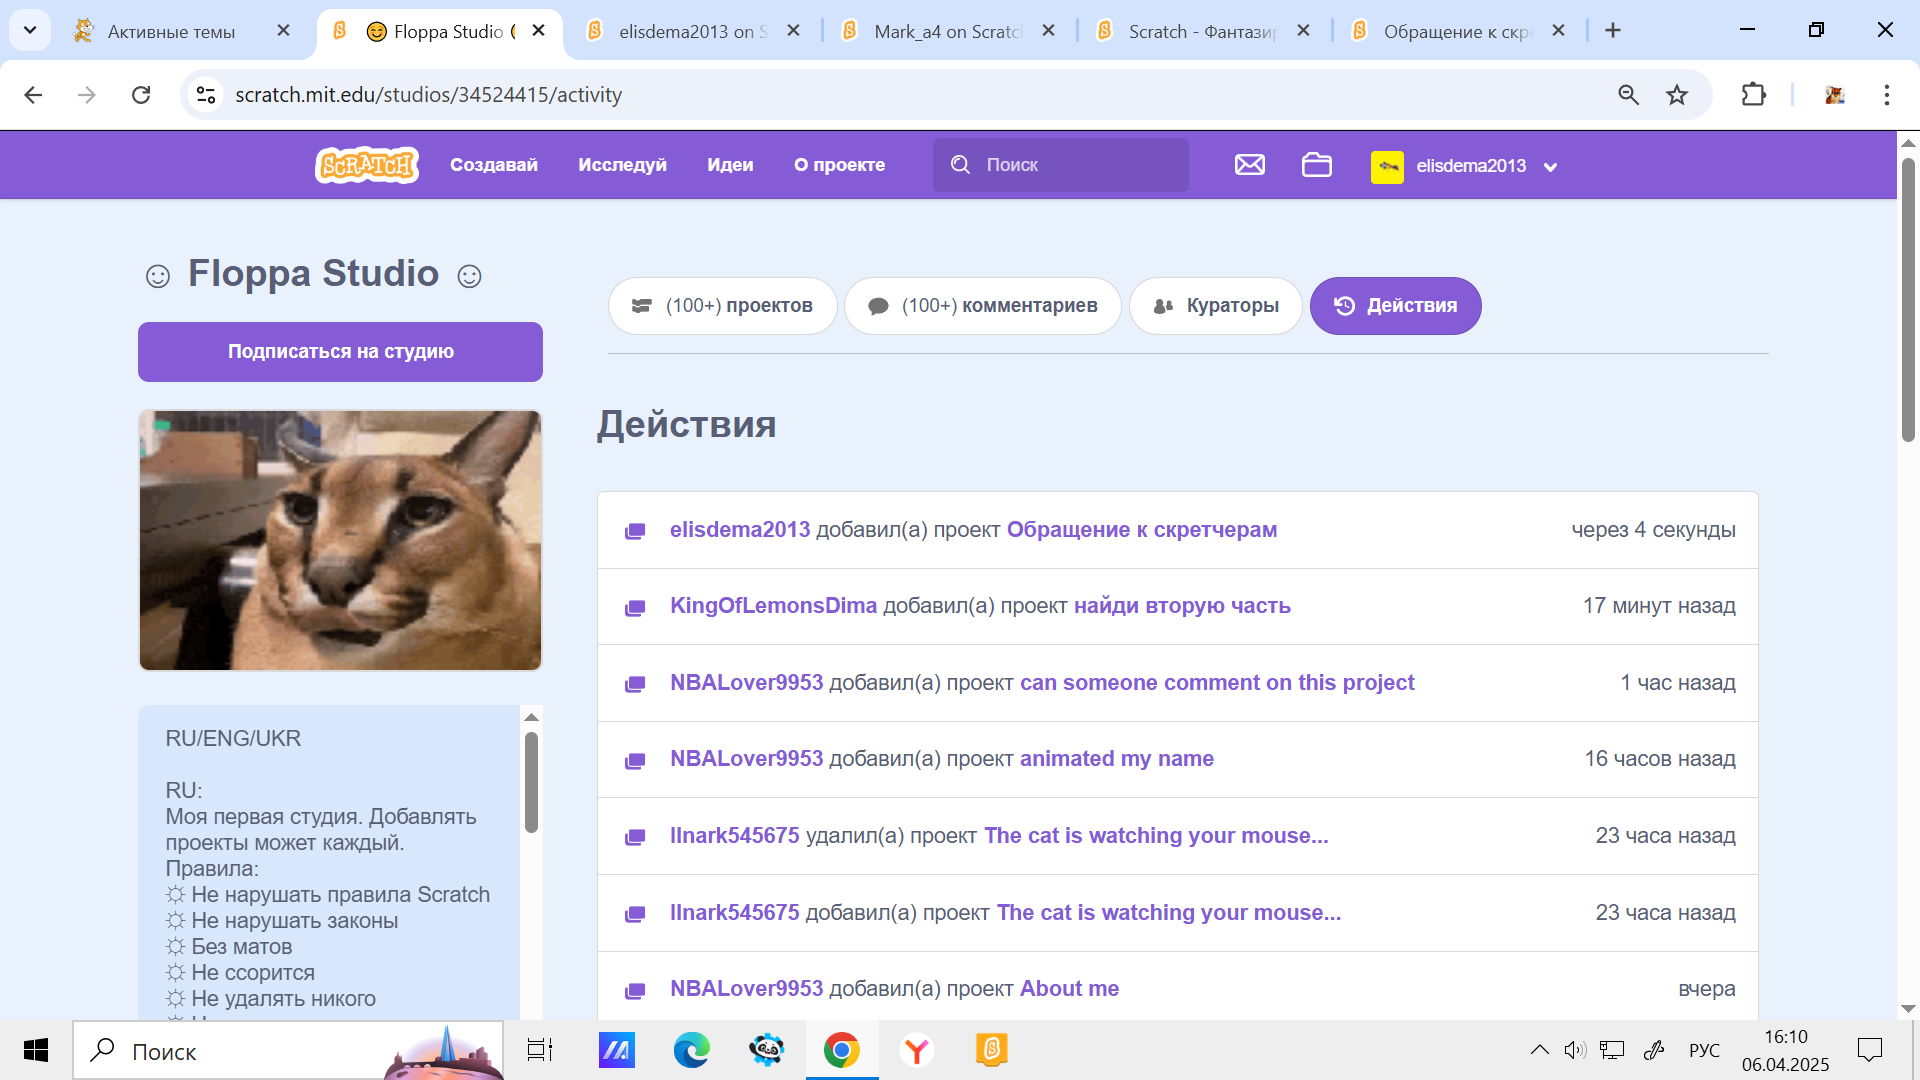
Task: Click the browser zoom magnifier icon
Action: pyautogui.click(x=1628, y=95)
